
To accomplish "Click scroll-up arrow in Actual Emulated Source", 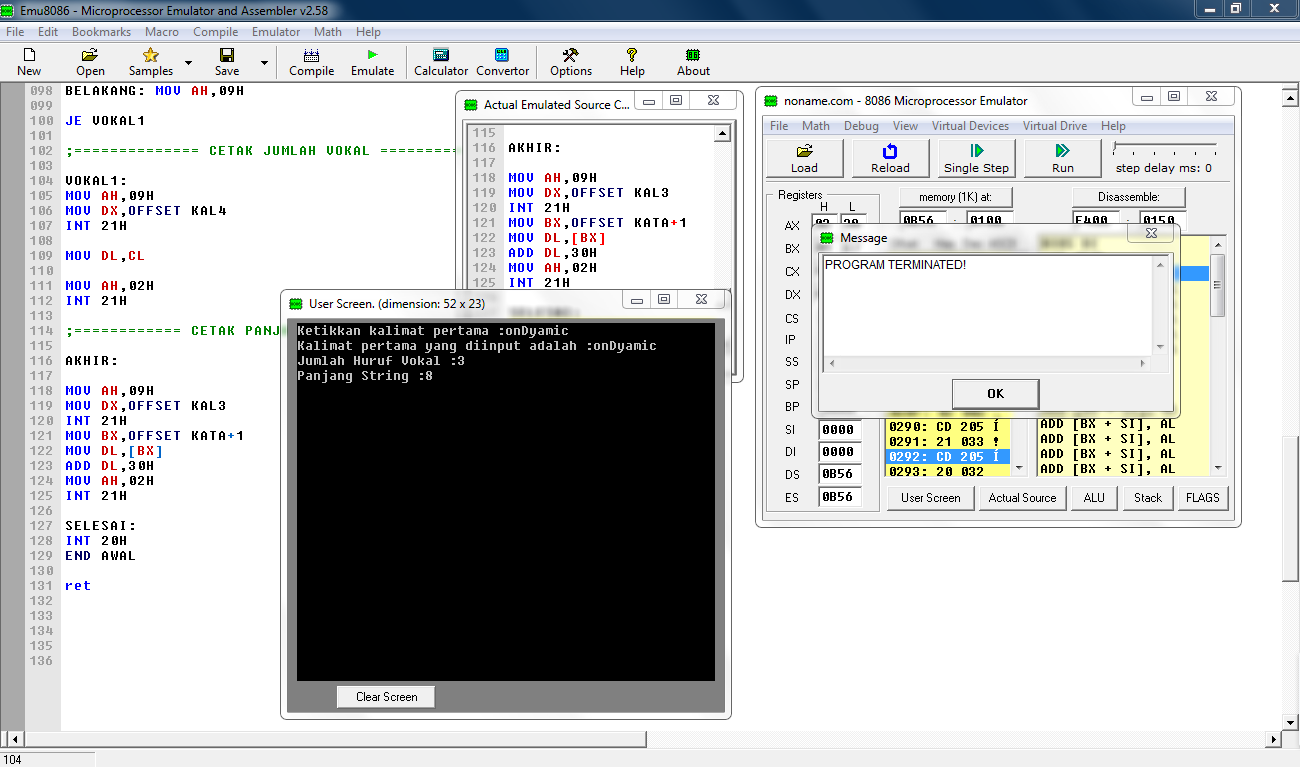I will tap(722, 133).
